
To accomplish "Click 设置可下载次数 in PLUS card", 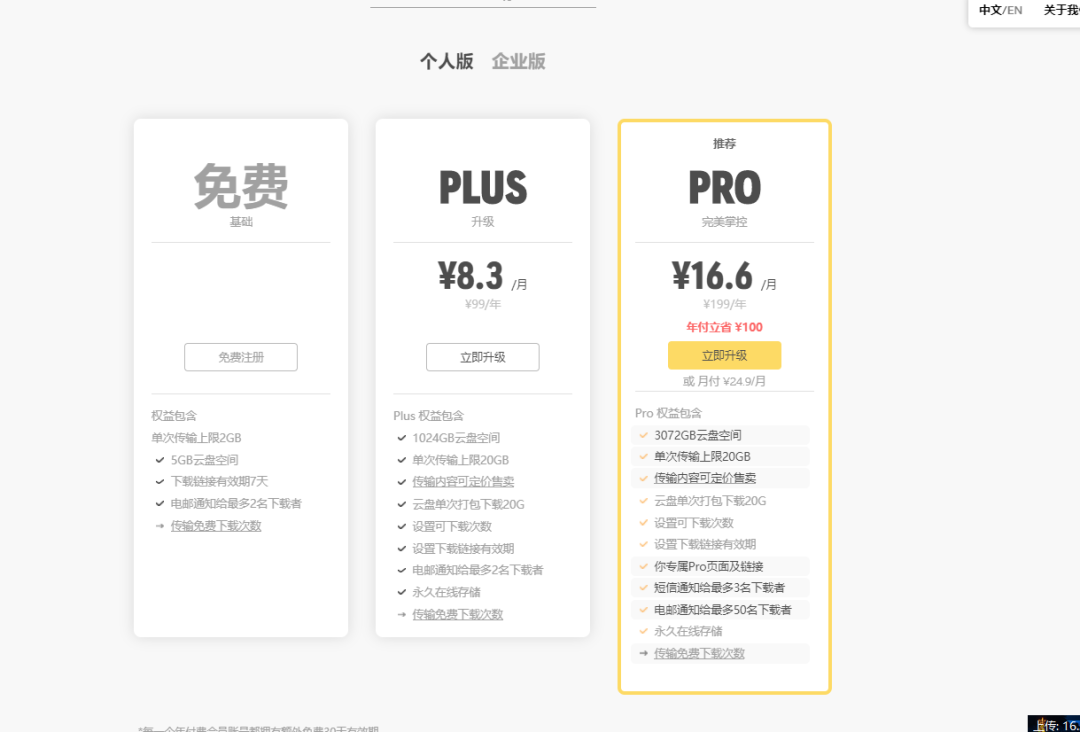I will pyautogui.click(x=452, y=527).
